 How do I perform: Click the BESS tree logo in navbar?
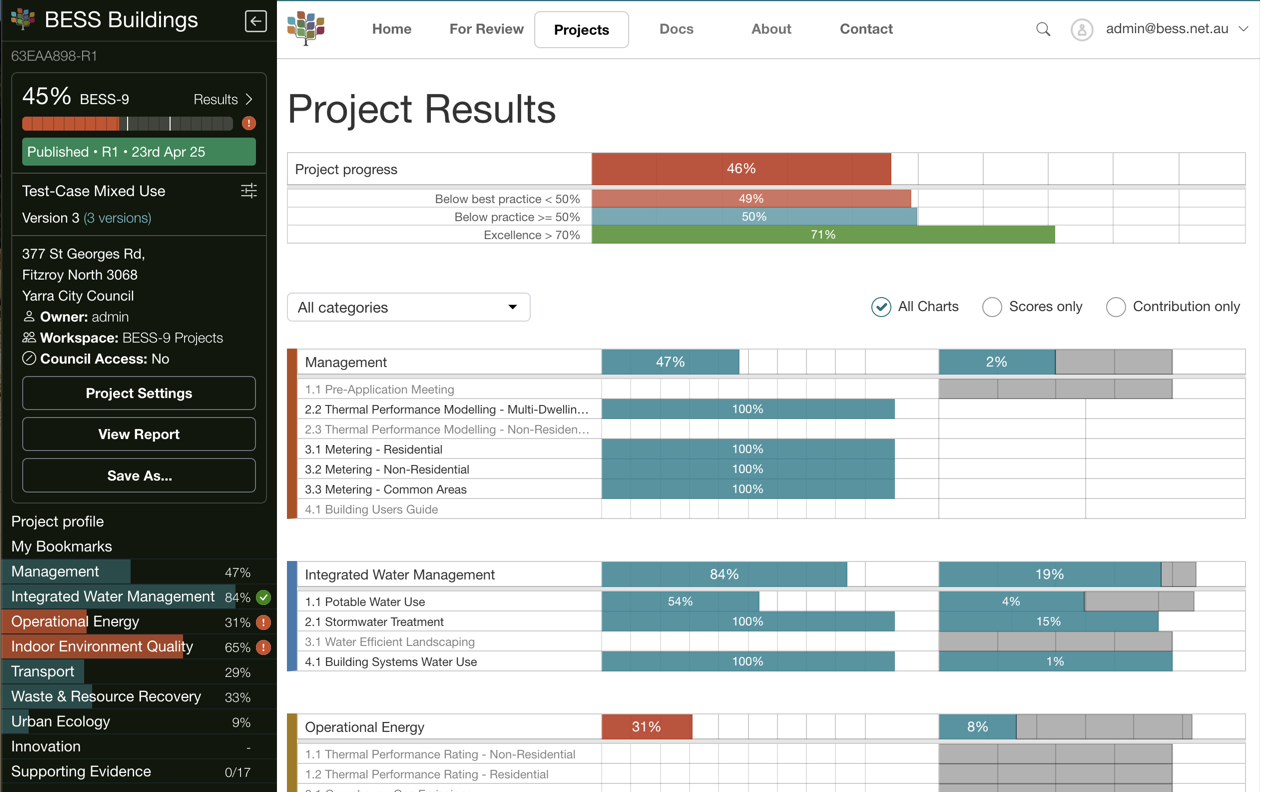306,29
